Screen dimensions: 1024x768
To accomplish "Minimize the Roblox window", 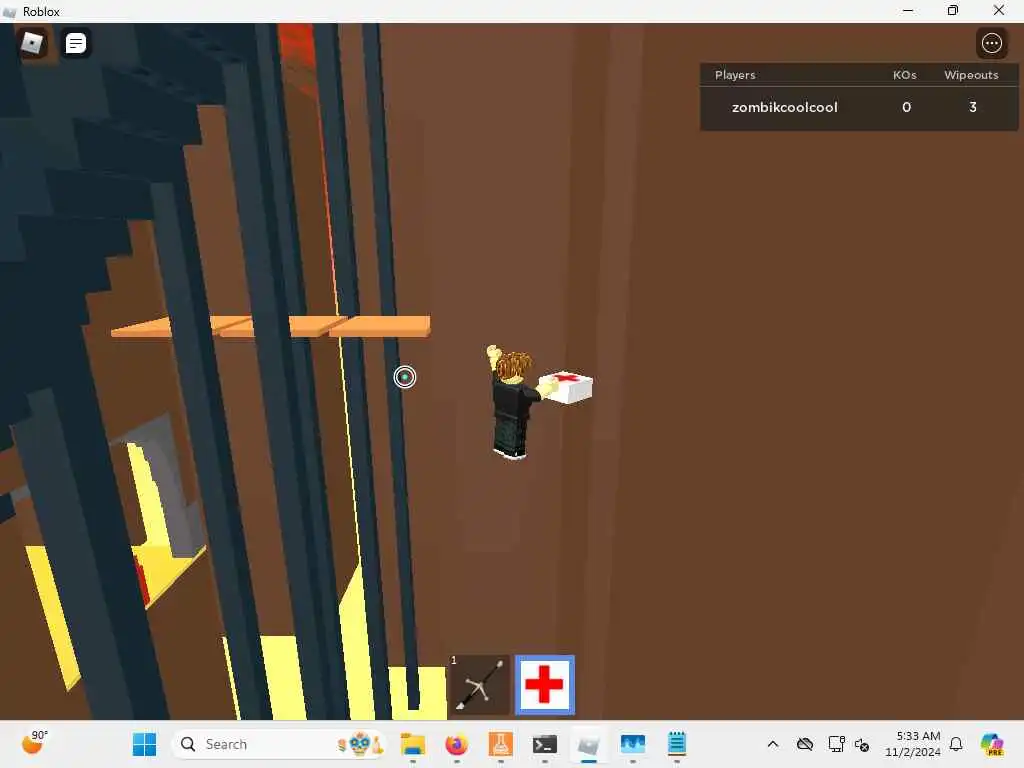I will [908, 10].
